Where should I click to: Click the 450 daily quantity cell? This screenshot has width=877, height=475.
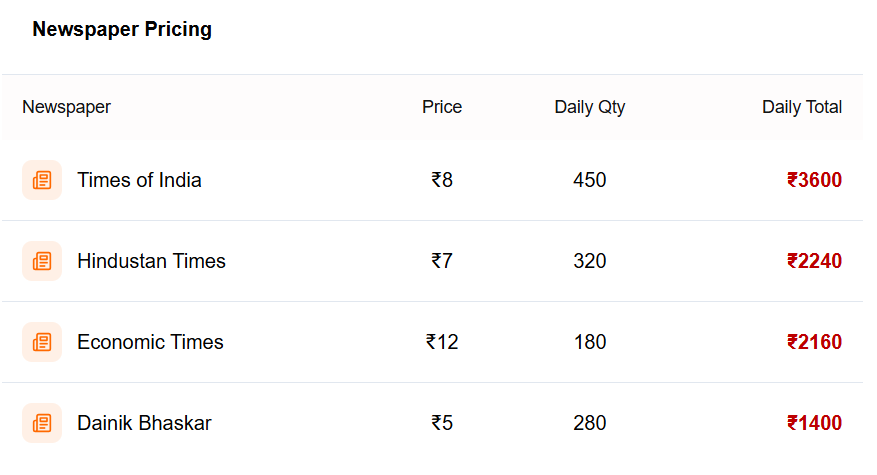point(590,180)
